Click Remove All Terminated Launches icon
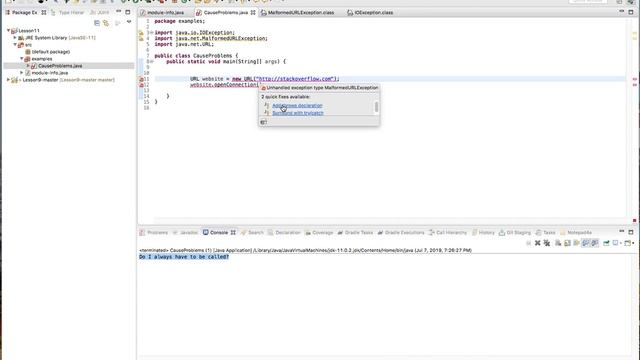640x360 pixels. 547,243
